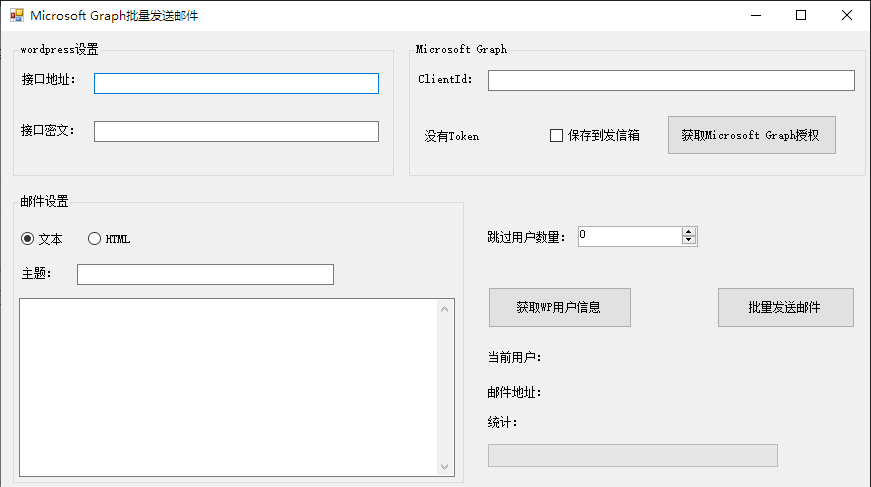871x487 pixels.
Task: Click the 主题 subject field
Action: coord(205,274)
